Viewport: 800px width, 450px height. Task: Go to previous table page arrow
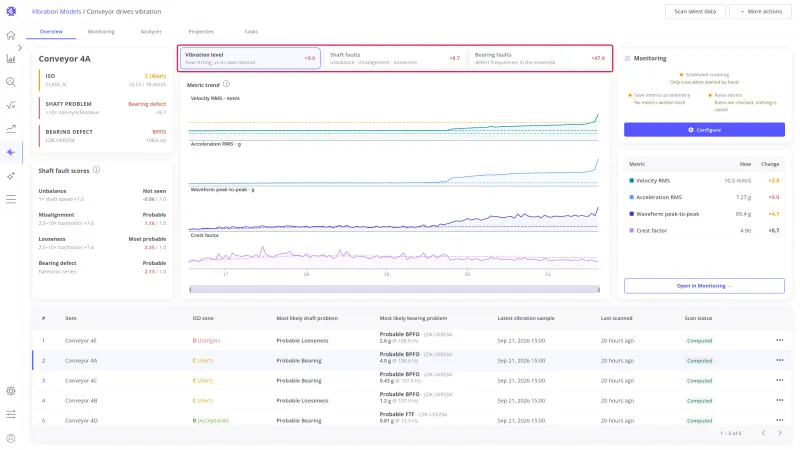pos(763,433)
